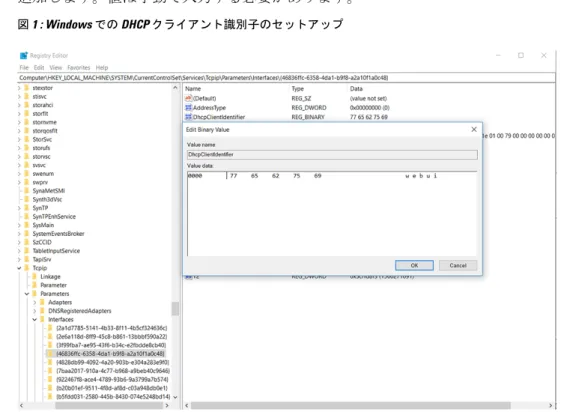Click the Value name field DhcpClientIdentifier

click(x=332, y=154)
